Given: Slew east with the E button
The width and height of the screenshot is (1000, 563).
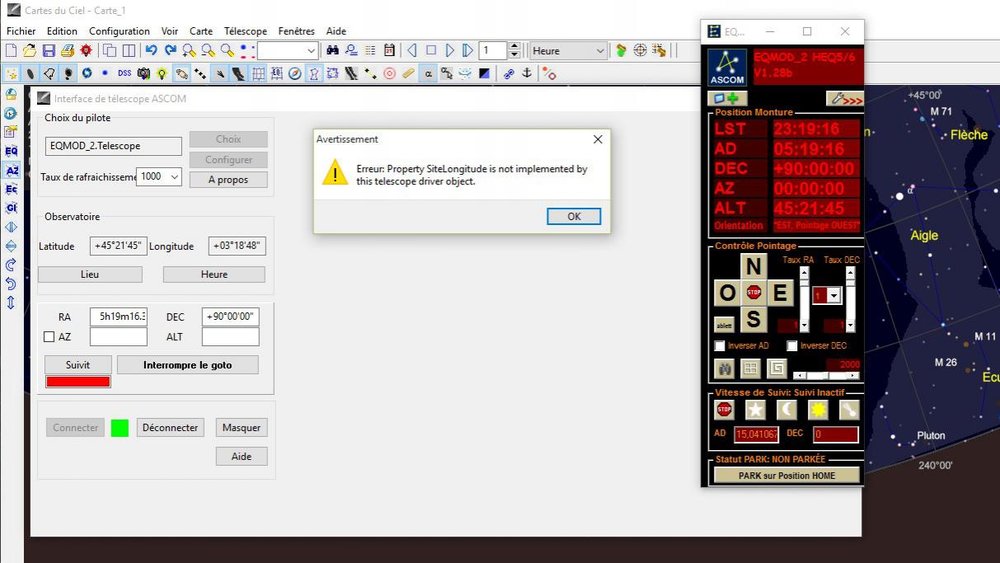Looking at the screenshot, I should [x=779, y=293].
